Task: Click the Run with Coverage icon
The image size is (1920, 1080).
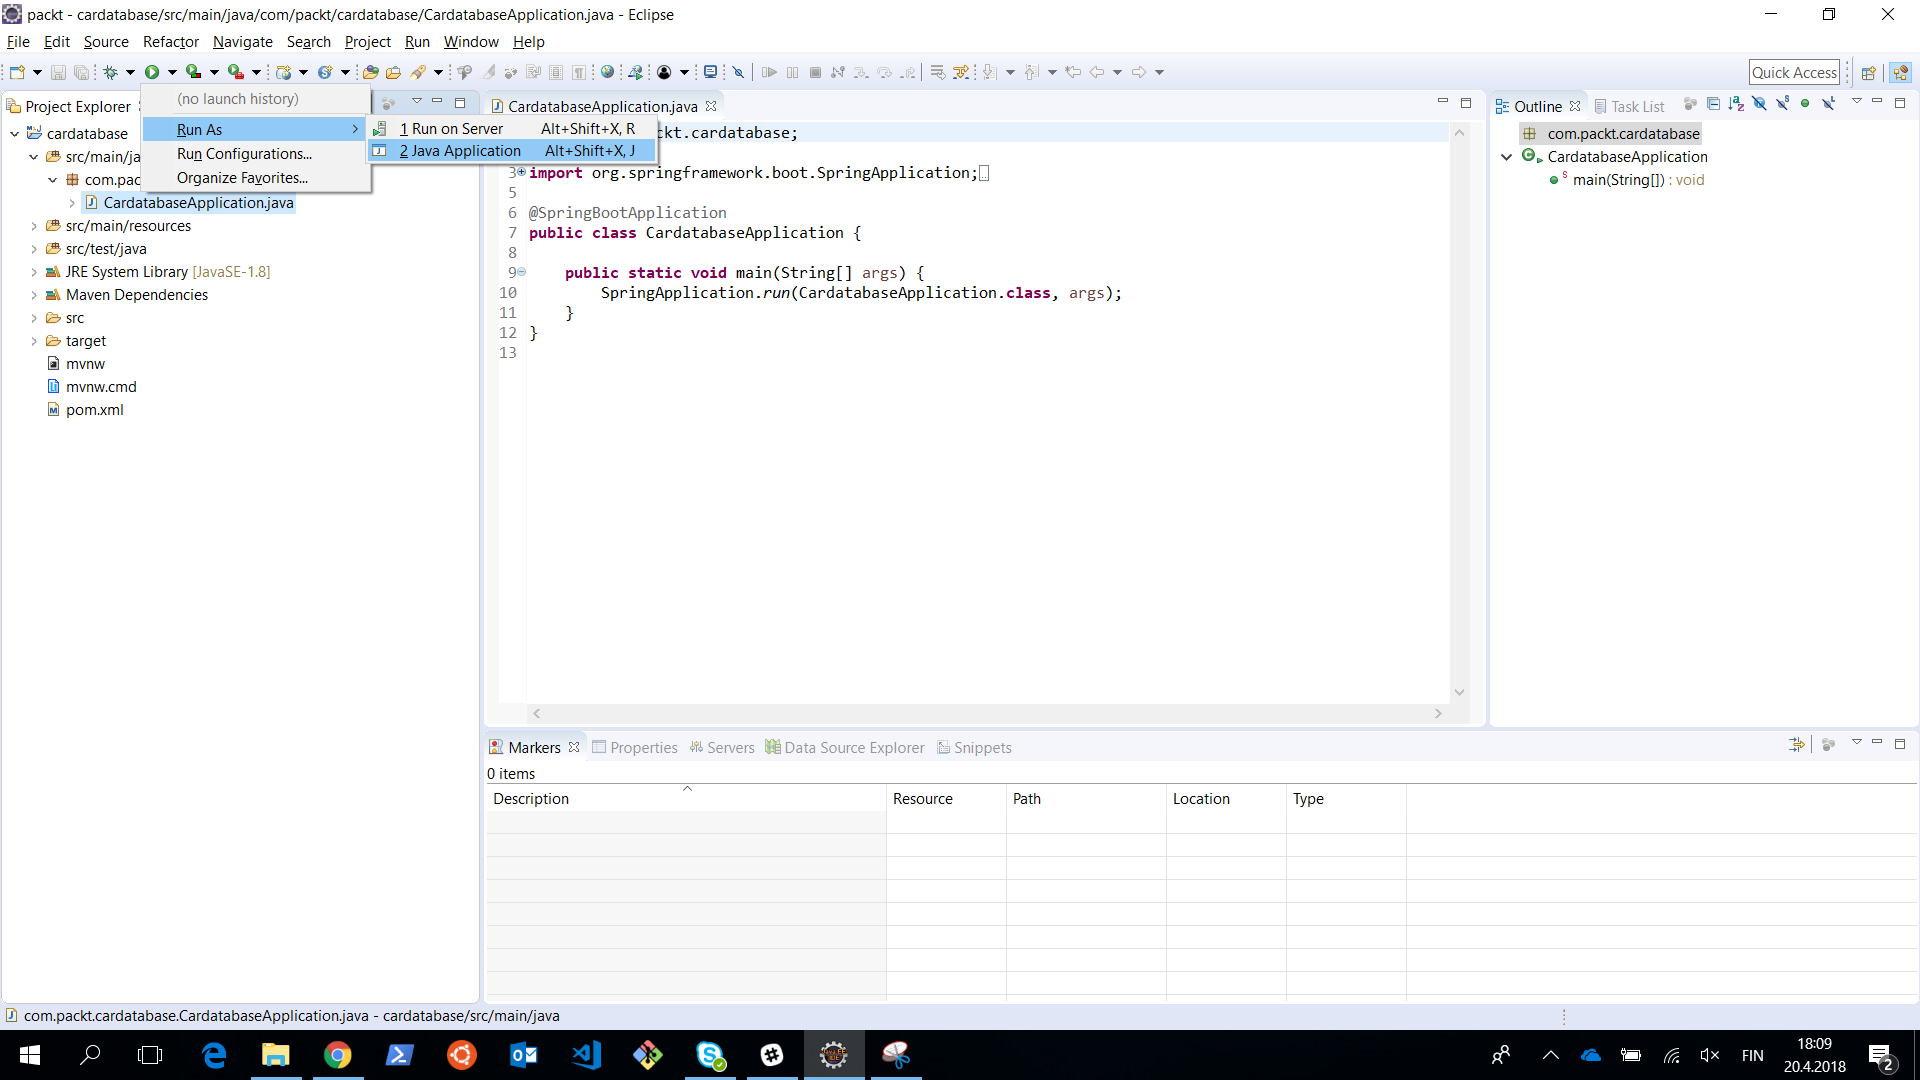Action: [193, 72]
